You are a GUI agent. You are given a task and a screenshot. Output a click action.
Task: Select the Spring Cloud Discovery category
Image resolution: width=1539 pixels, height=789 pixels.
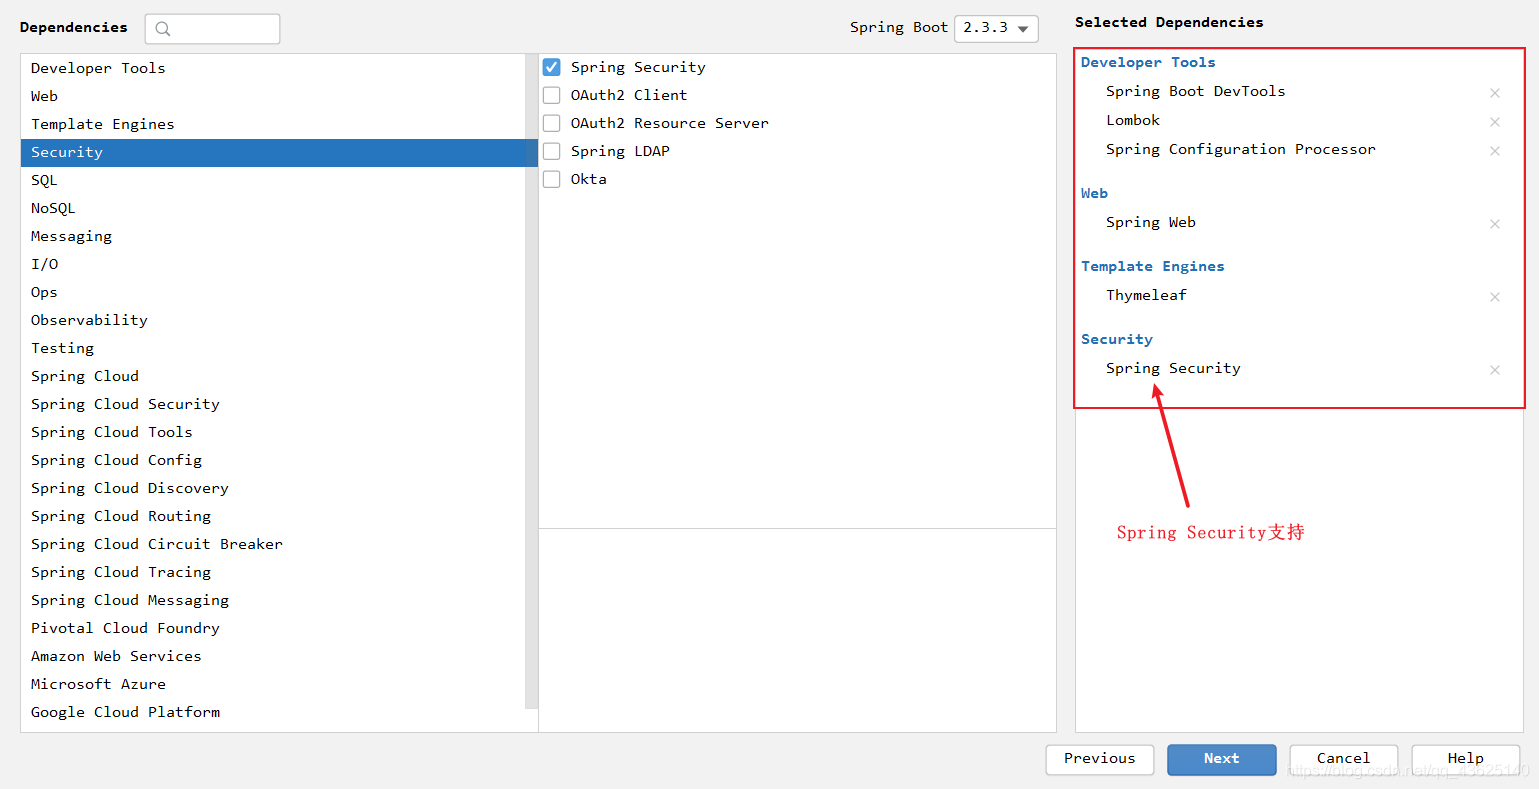(x=273, y=488)
